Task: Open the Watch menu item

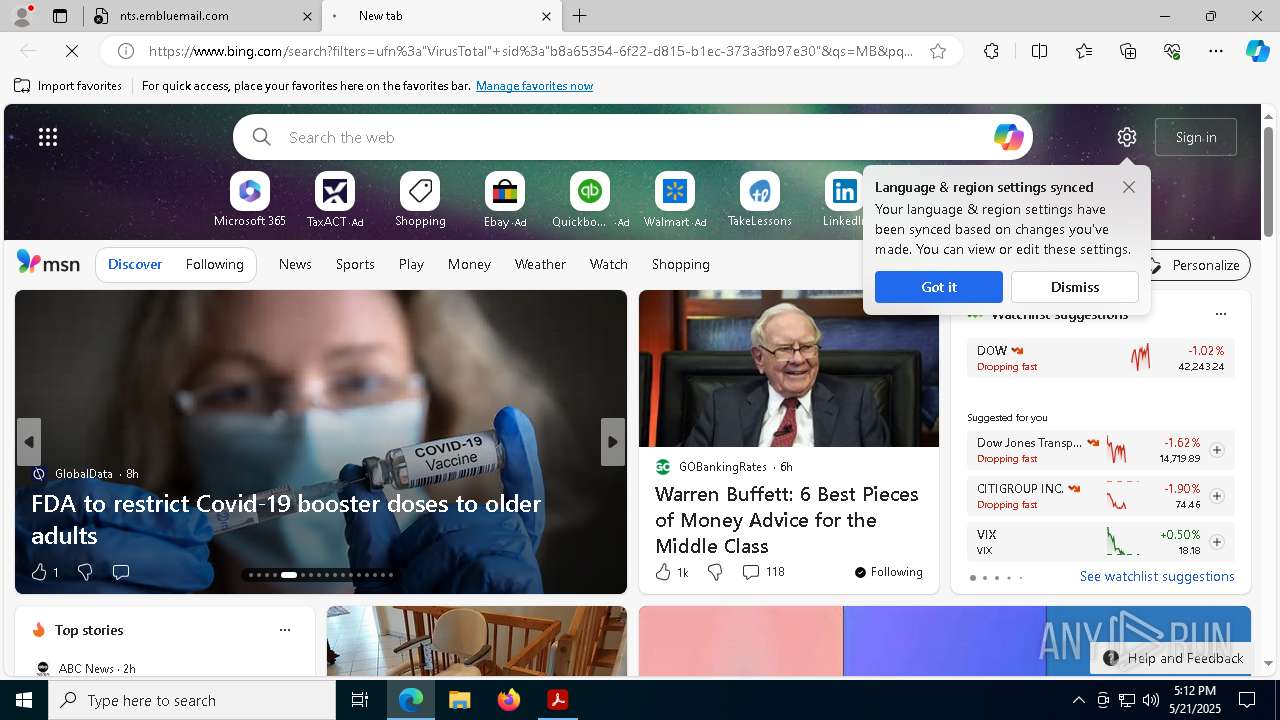Action: (609, 264)
